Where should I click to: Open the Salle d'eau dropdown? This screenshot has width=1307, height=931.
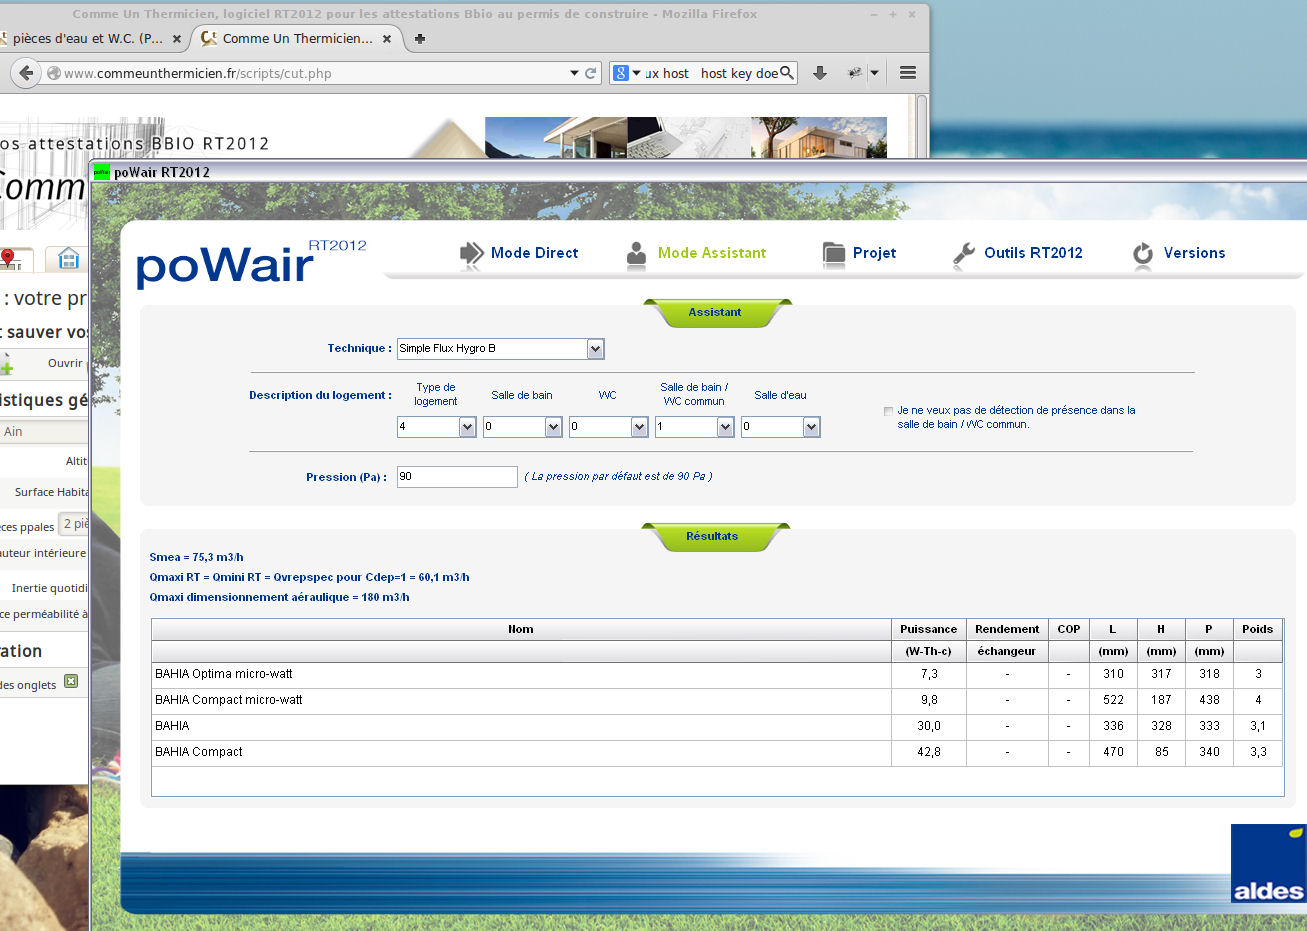[811, 427]
